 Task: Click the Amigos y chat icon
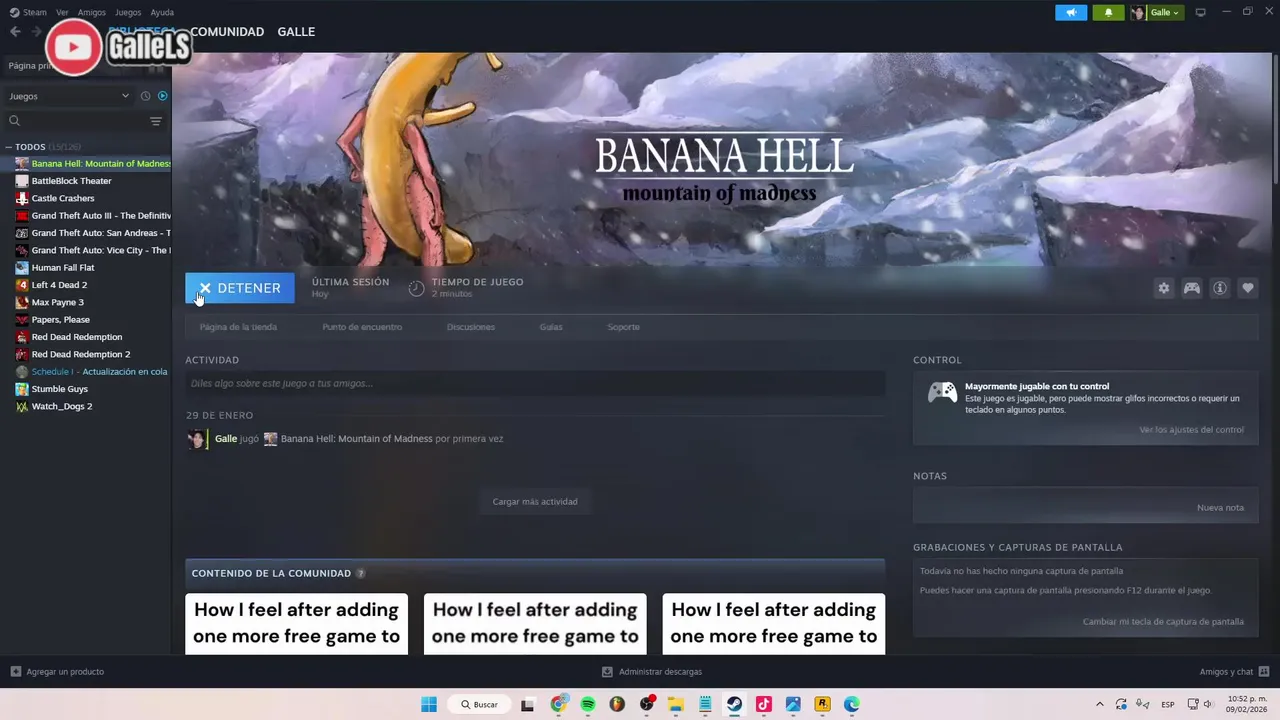[x=1264, y=672]
